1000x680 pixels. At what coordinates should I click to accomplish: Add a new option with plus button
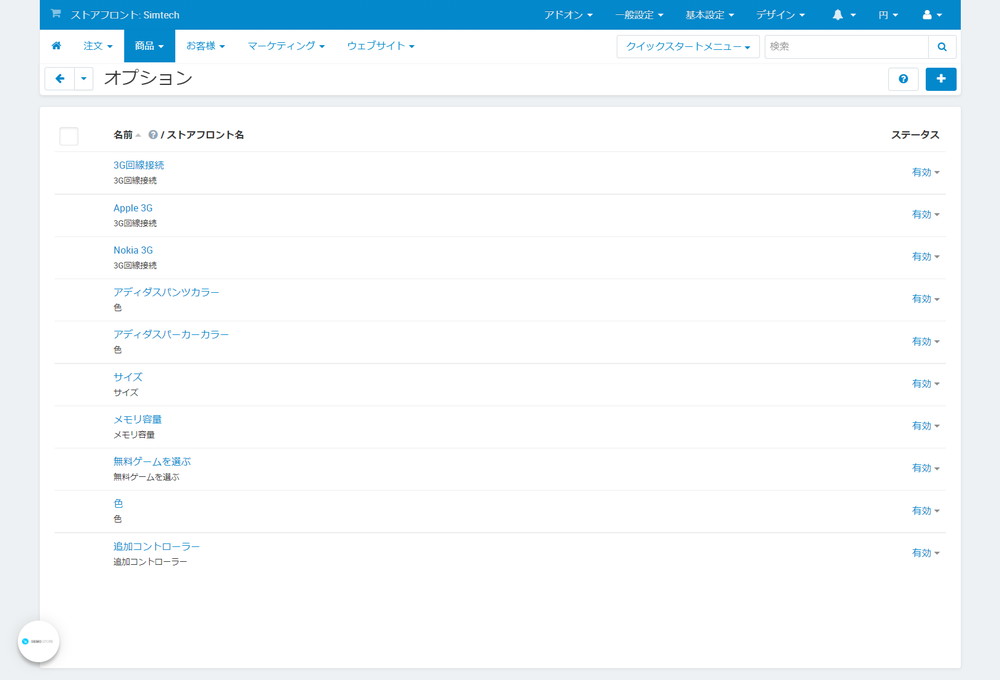[941, 79]
